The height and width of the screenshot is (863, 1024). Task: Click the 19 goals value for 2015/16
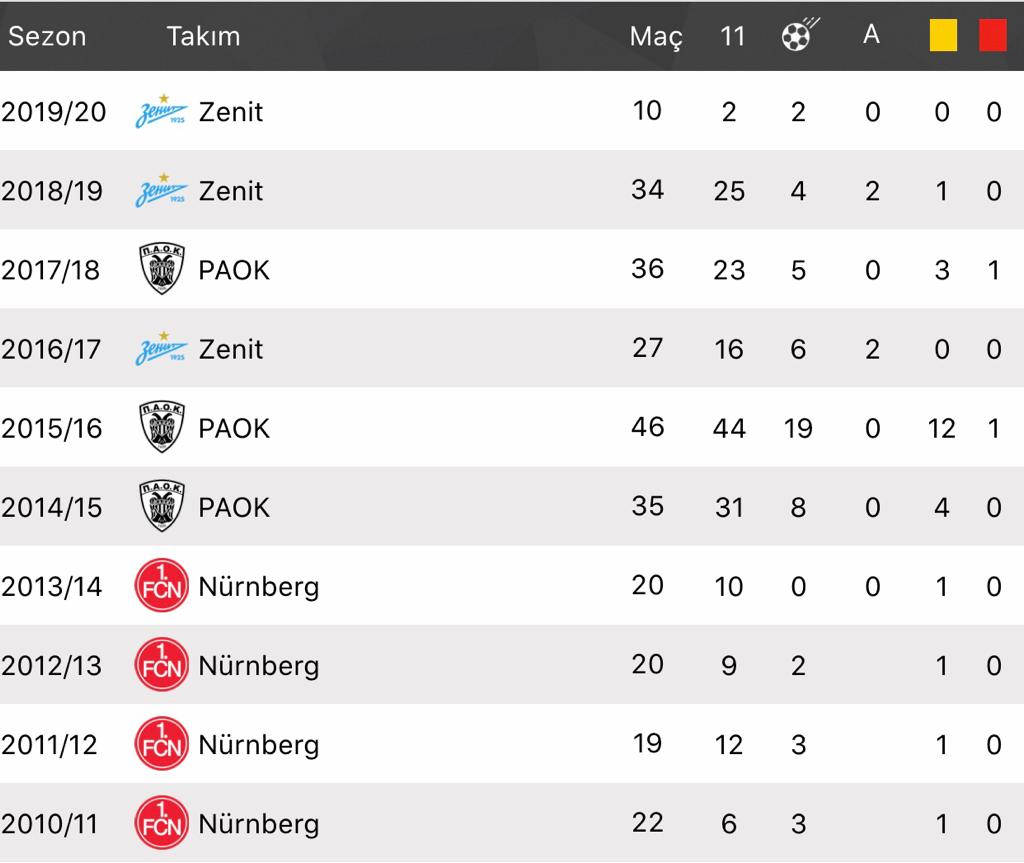coord(798,428)
